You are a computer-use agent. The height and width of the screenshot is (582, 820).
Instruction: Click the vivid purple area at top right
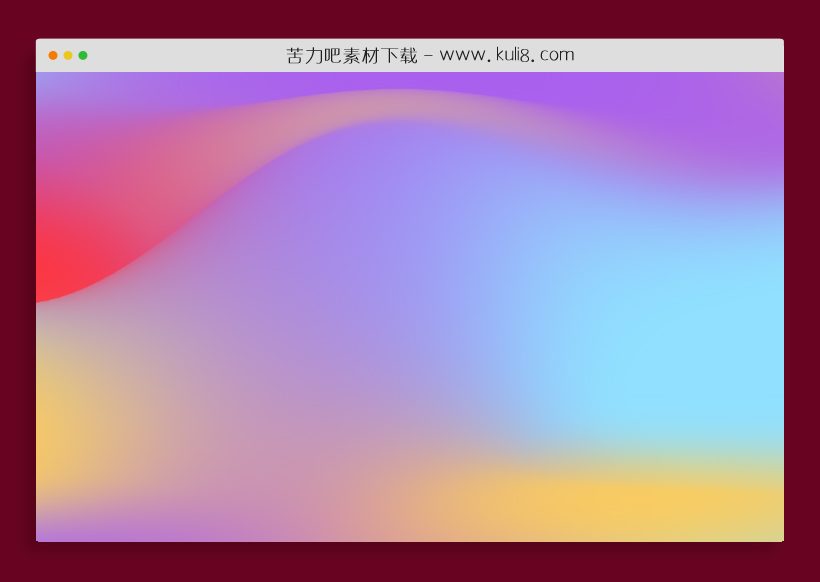(700, 120)
